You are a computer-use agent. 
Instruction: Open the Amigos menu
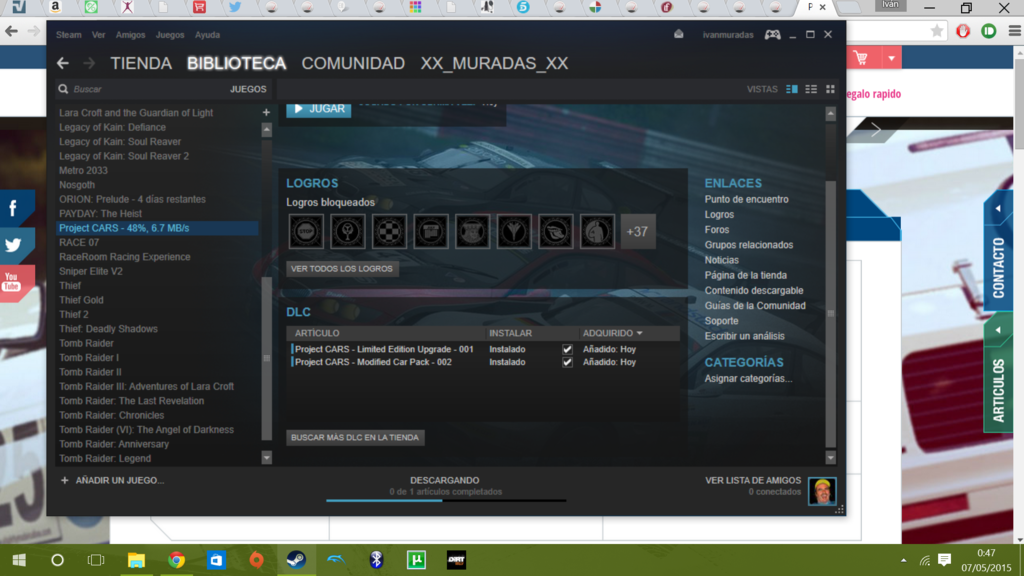131,35
